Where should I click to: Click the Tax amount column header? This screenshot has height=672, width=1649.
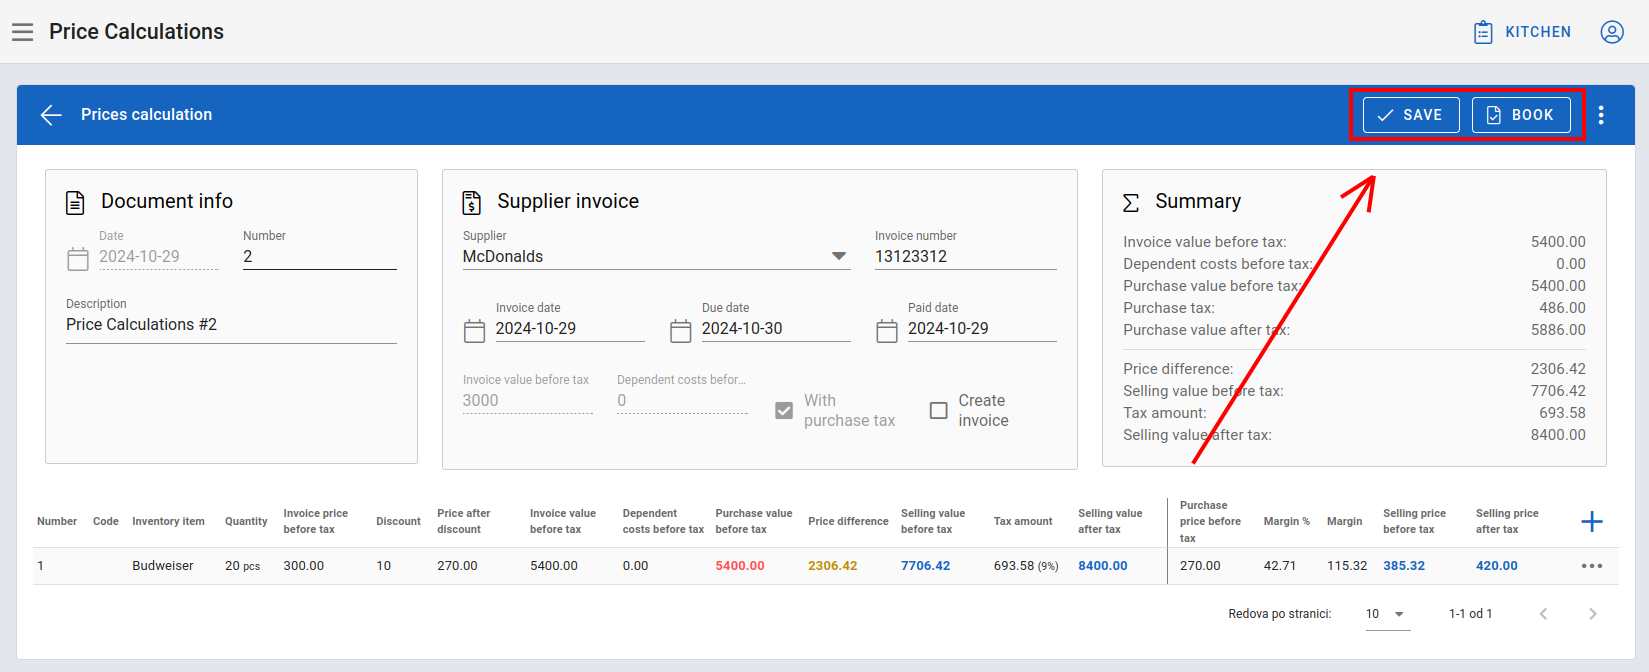[1023, 522]
